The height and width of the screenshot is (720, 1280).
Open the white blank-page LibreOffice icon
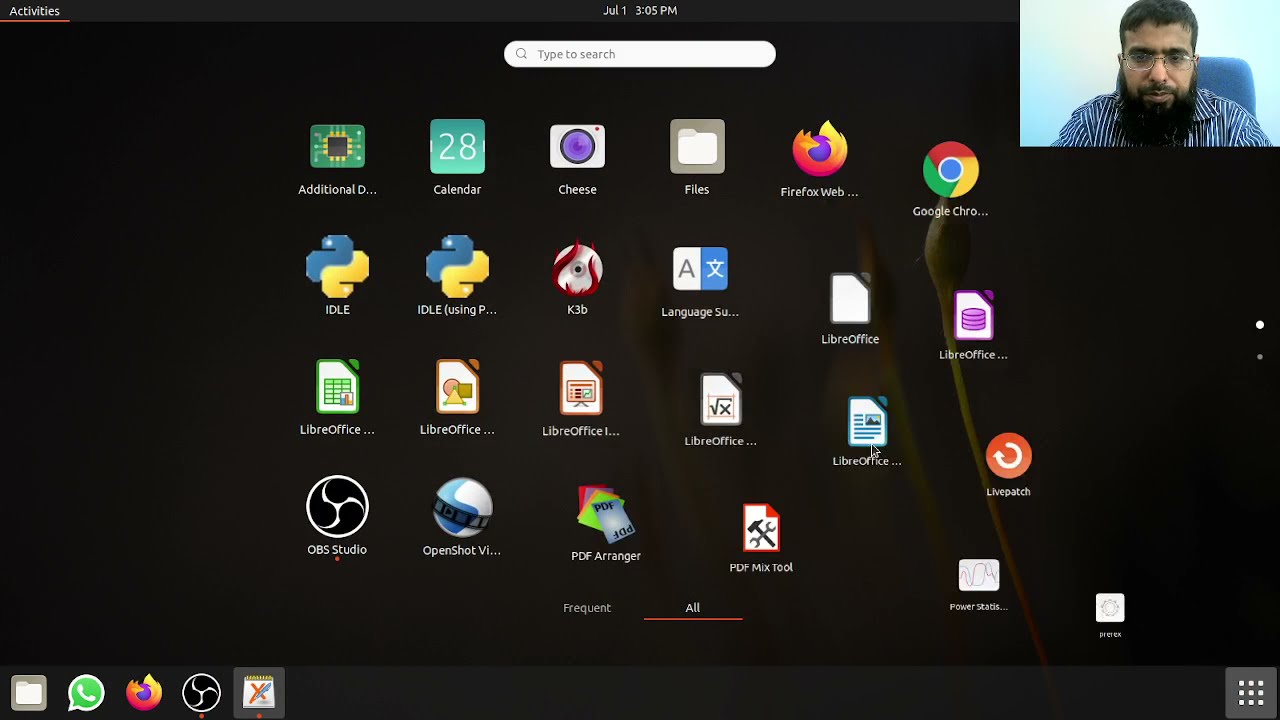(x=850, y=298)
